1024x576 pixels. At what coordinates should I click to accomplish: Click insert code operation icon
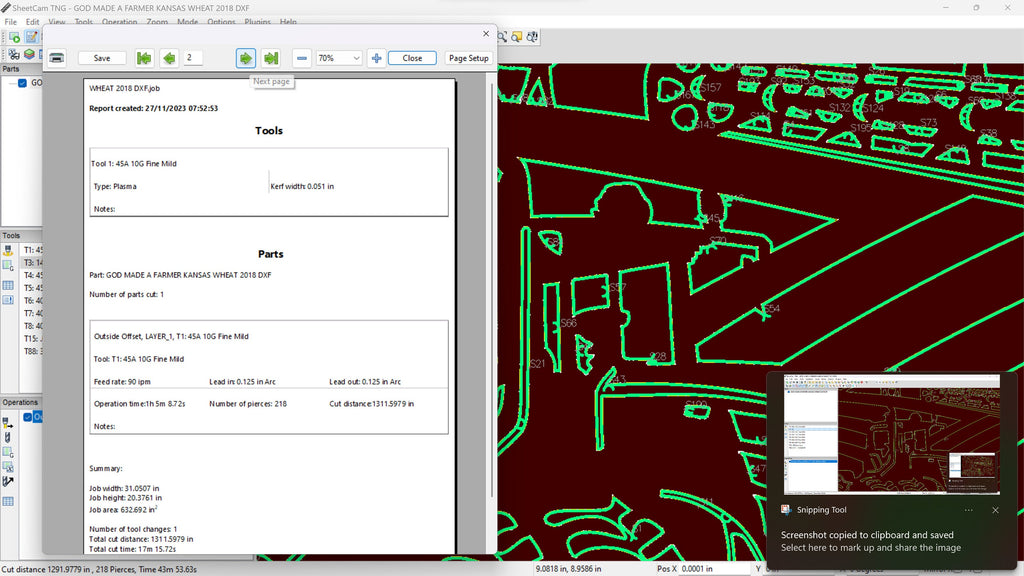tap(8, 452)
